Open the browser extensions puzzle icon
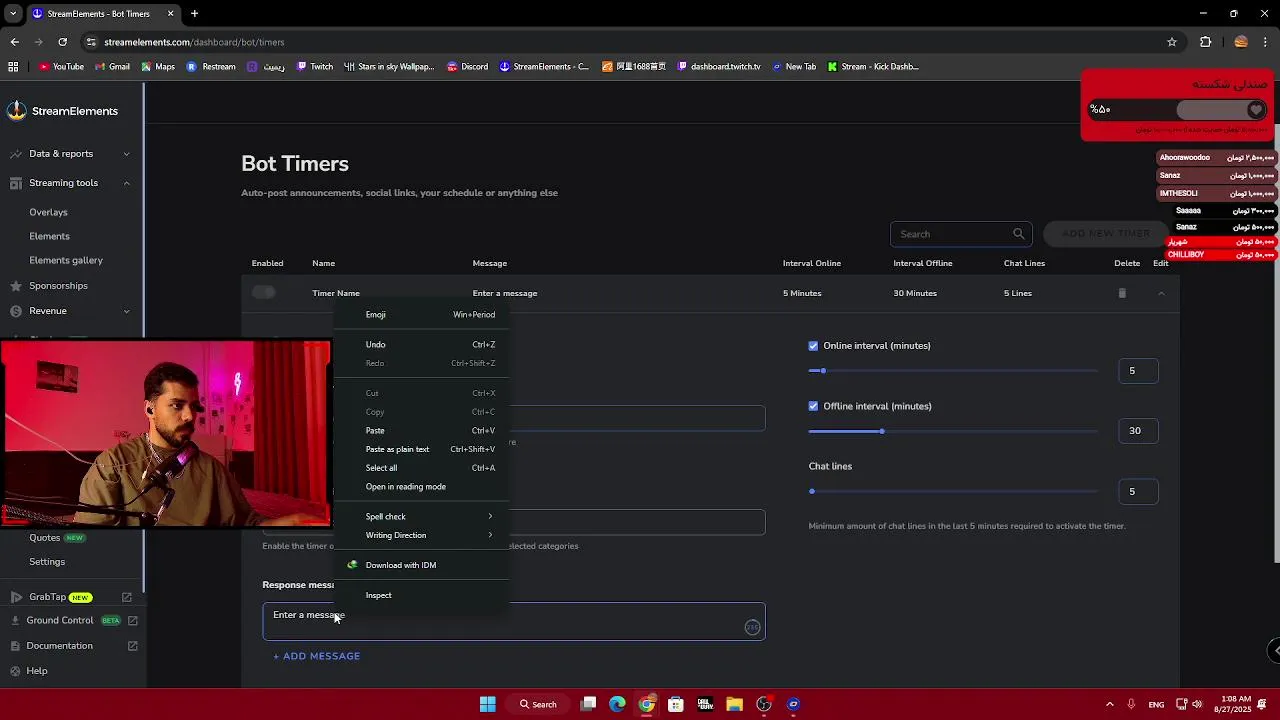This screenshot has height=720, width=1280. point(1205,42)
